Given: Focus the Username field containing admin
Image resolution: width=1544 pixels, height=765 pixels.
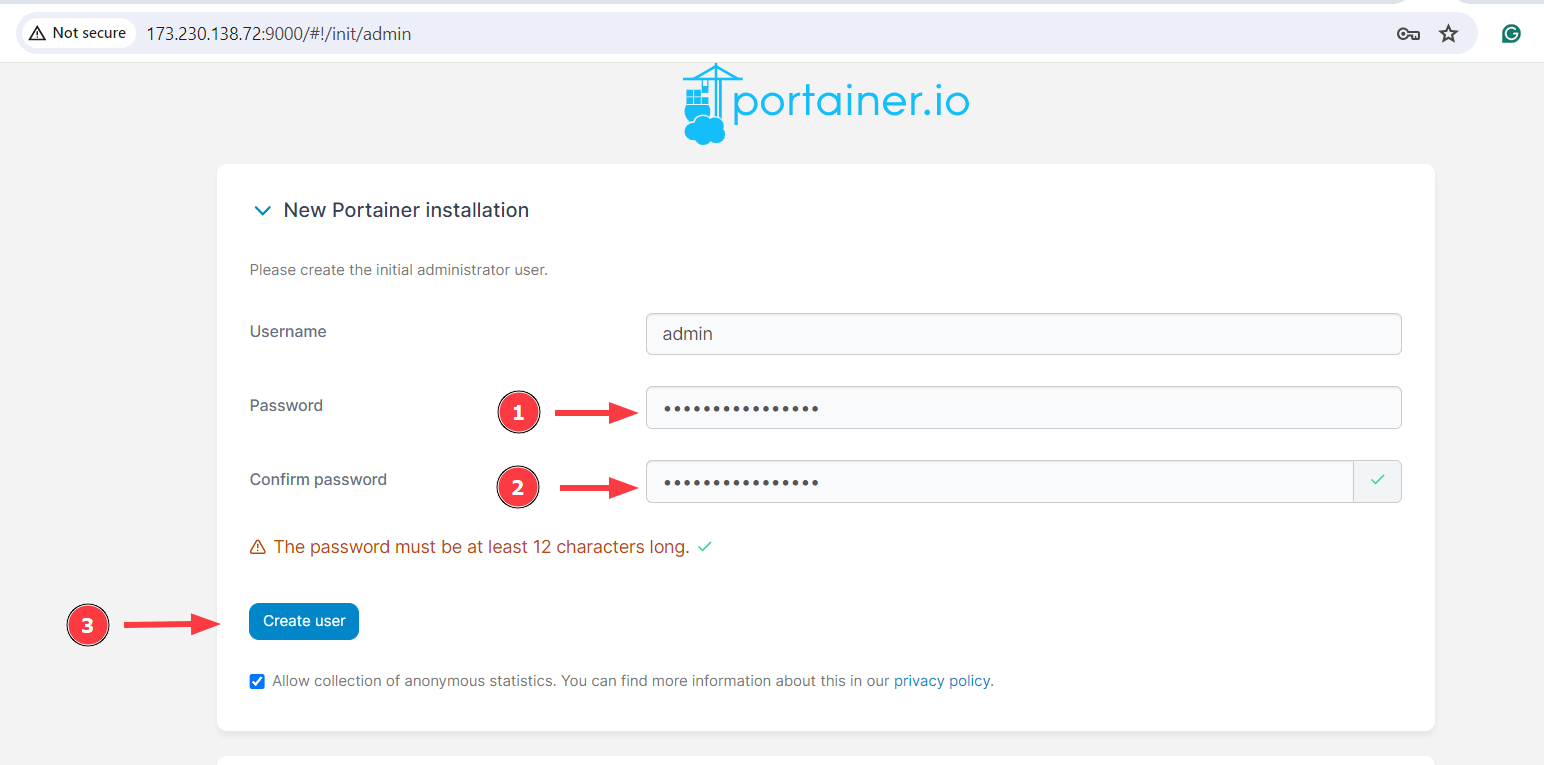Looking at the screenshot, I should click(x=1023, y=334).
